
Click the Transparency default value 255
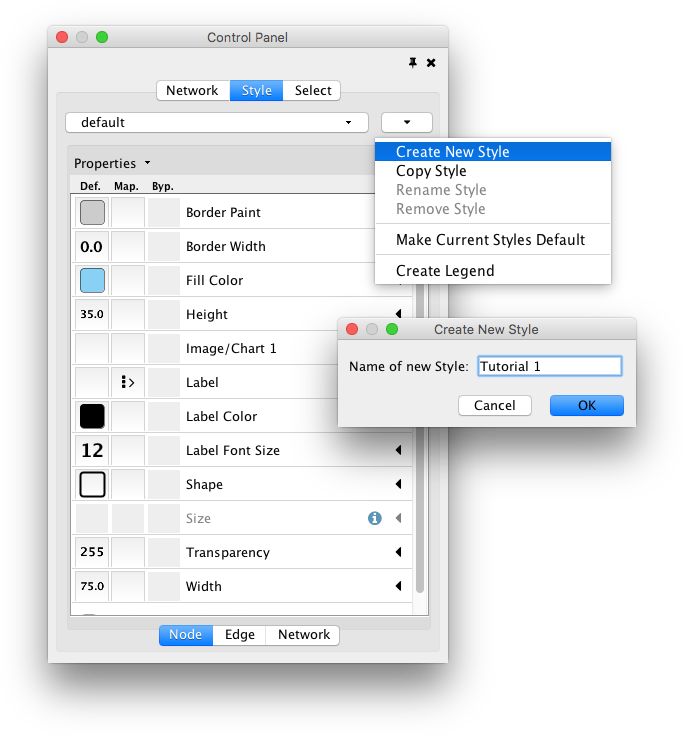[x=92, y=552]
